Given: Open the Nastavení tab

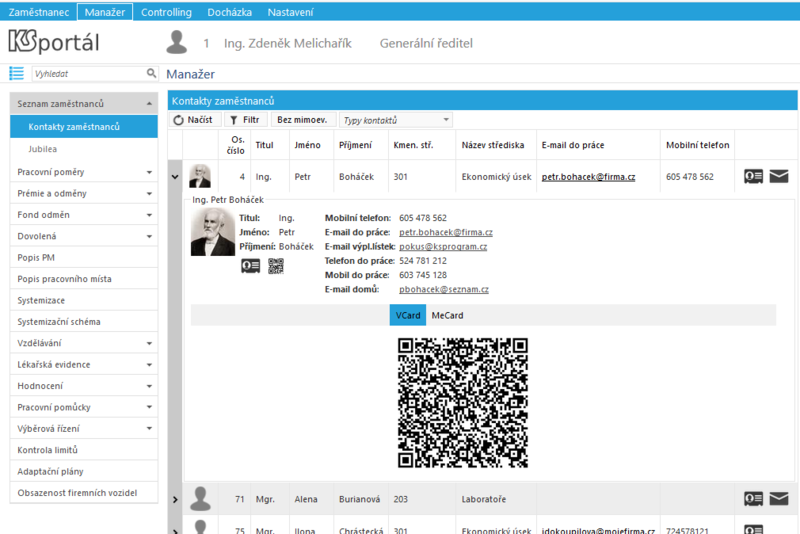Looking at the screenshot, I should tap(290, 12).
